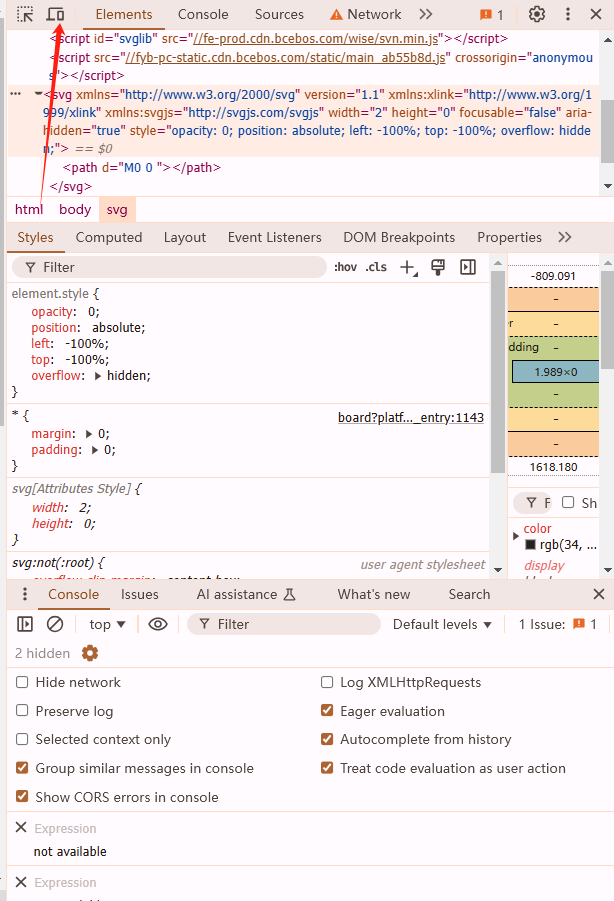Viewport: 614px width, 901px height.
Task: Toggle the Show all checkbox in computed pane
Action: 568,502
